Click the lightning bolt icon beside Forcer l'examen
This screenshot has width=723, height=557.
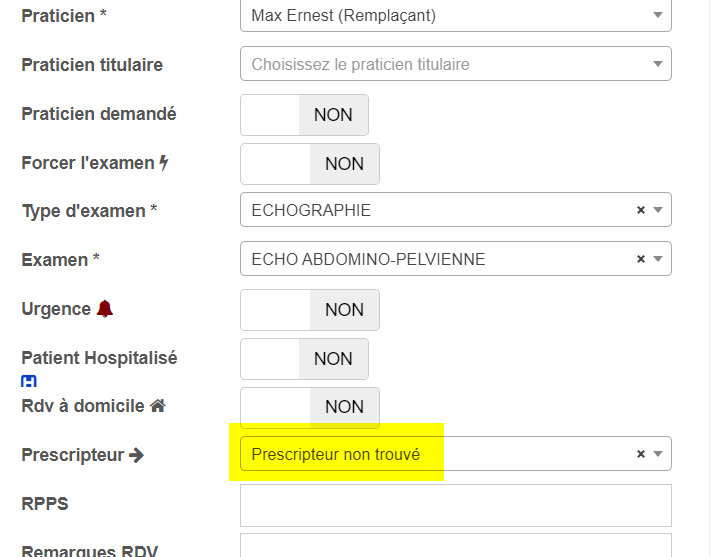164,162
